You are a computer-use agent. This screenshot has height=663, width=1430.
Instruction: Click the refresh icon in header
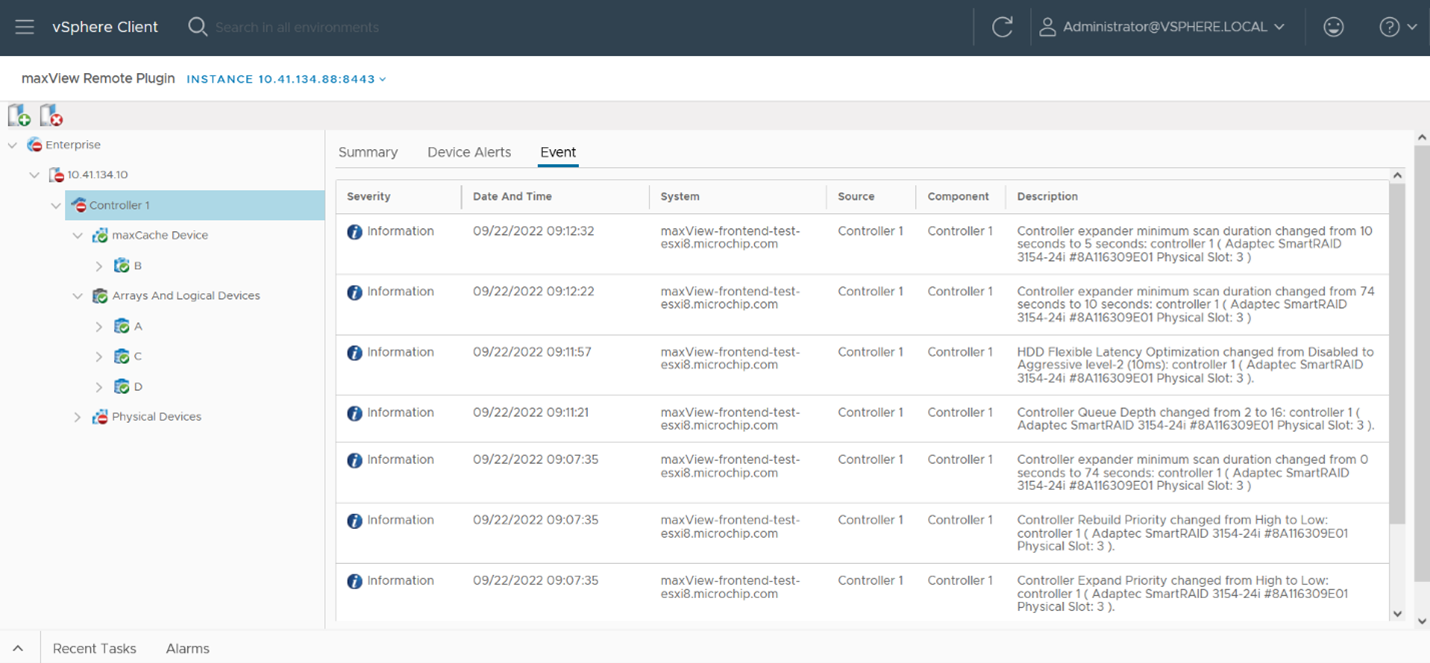1002,28
